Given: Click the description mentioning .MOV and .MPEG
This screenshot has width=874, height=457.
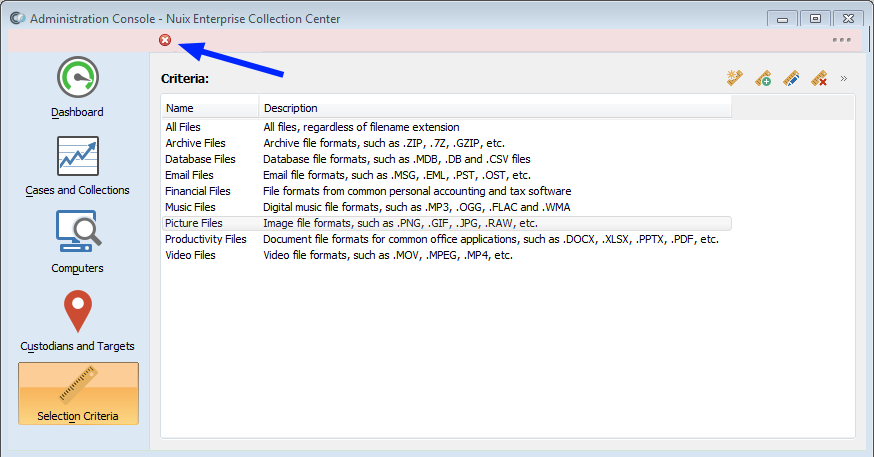Looking at the screenshot, I should coord(388,255).
